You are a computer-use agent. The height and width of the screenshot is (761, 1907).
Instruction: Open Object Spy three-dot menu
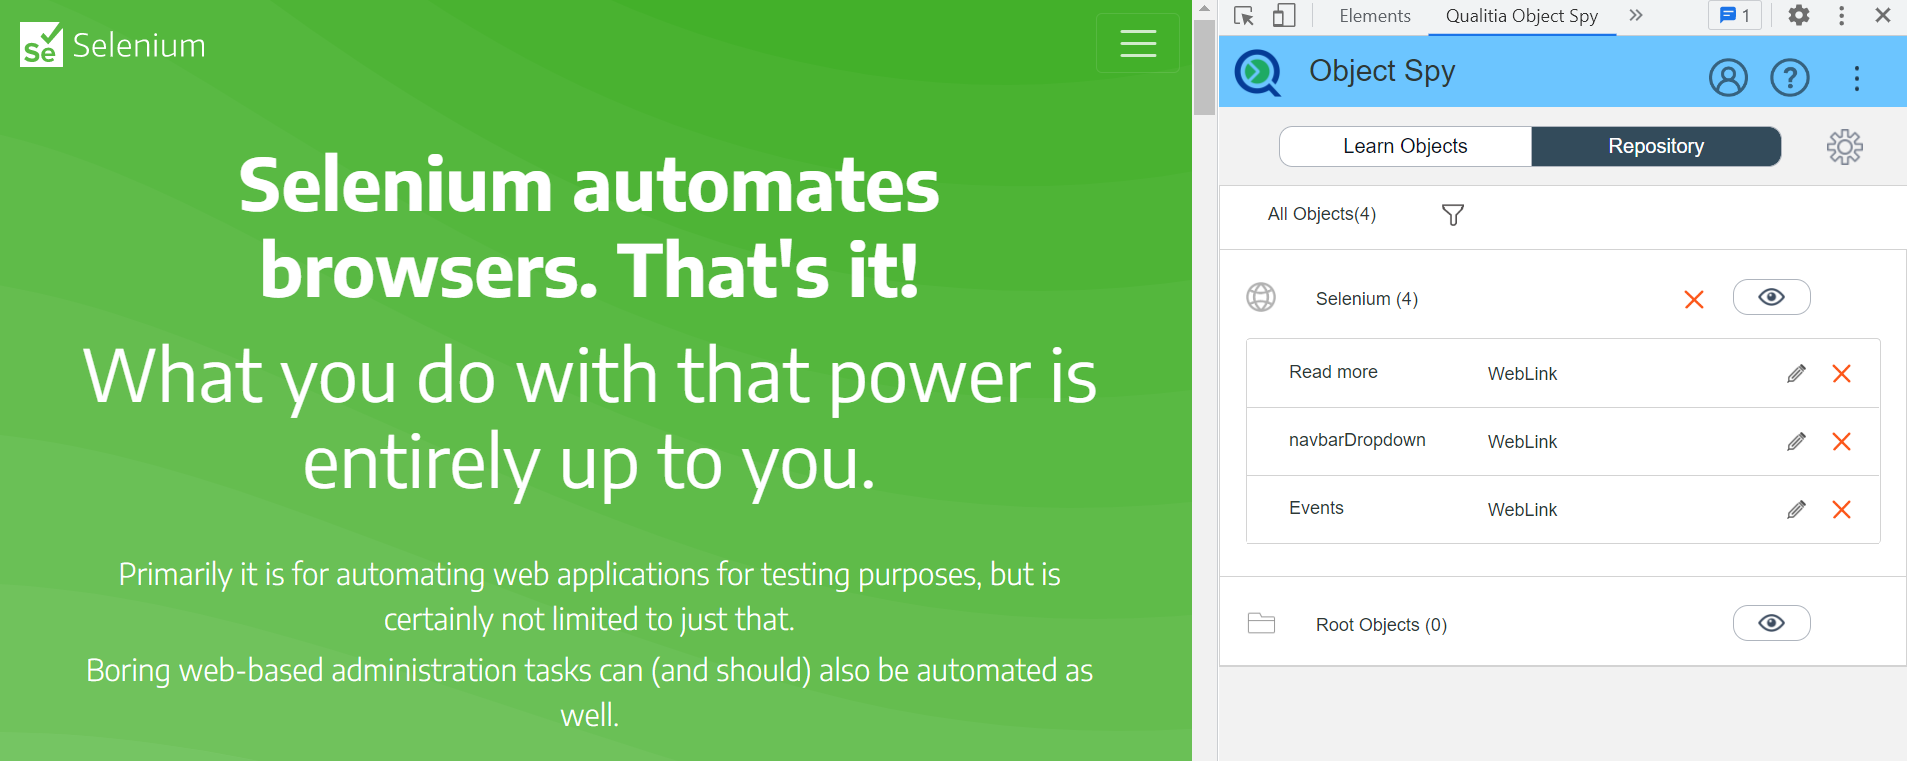click(1856, 78)
